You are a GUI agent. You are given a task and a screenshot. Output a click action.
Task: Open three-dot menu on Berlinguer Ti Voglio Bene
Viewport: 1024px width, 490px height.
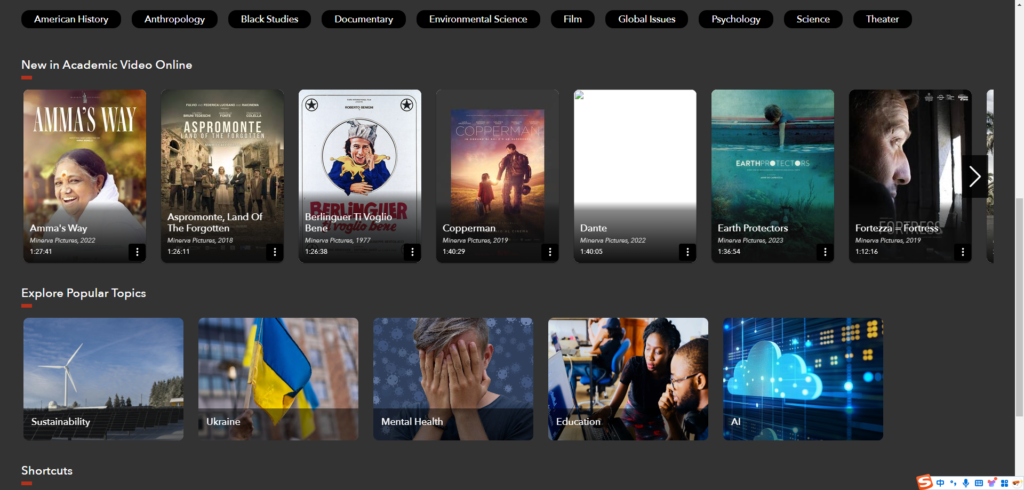coord(412,252)
